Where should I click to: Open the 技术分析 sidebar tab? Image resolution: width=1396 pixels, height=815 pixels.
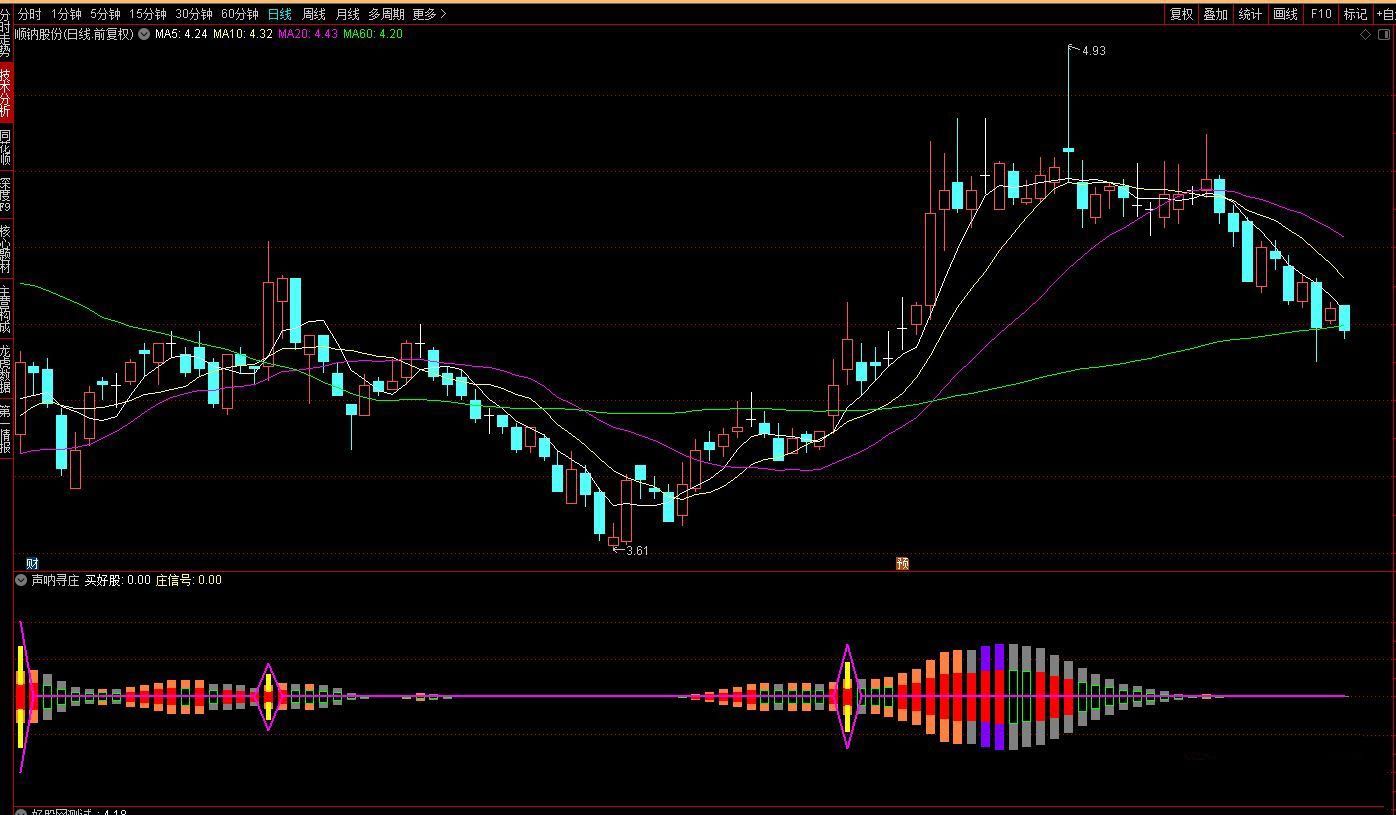tap(6, 94)
